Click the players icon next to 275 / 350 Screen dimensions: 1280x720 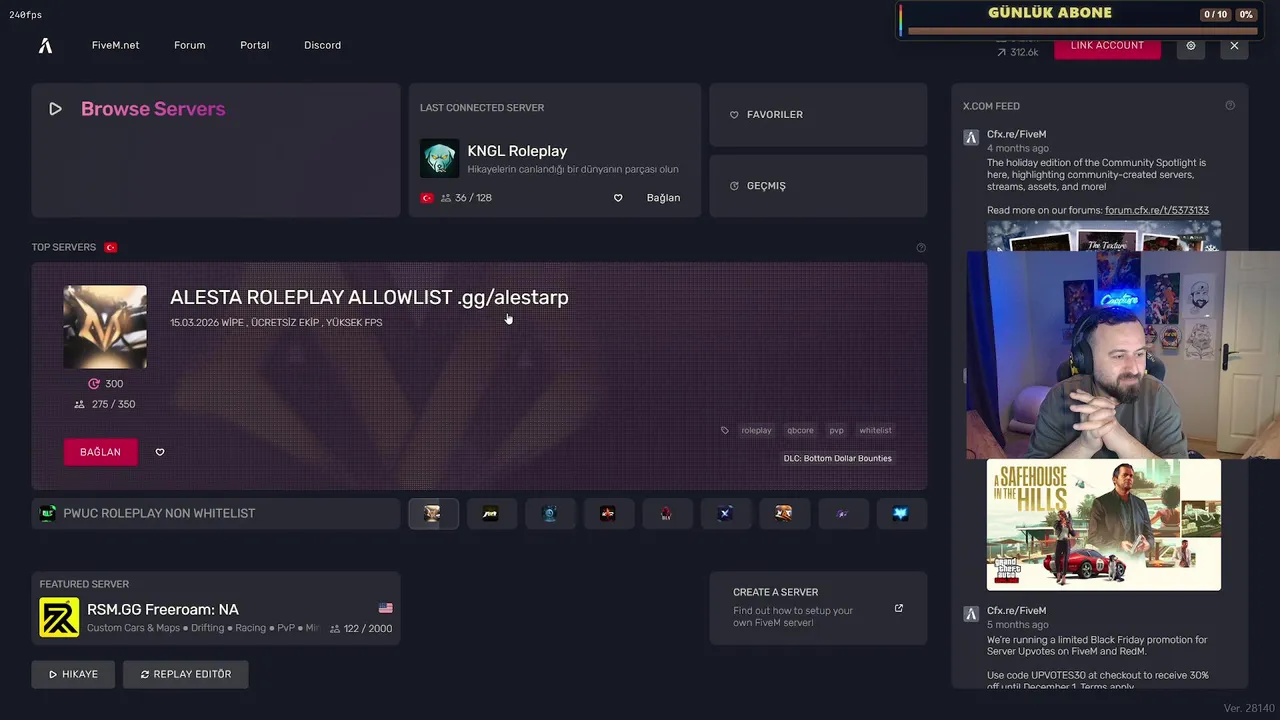pos(80,404)
